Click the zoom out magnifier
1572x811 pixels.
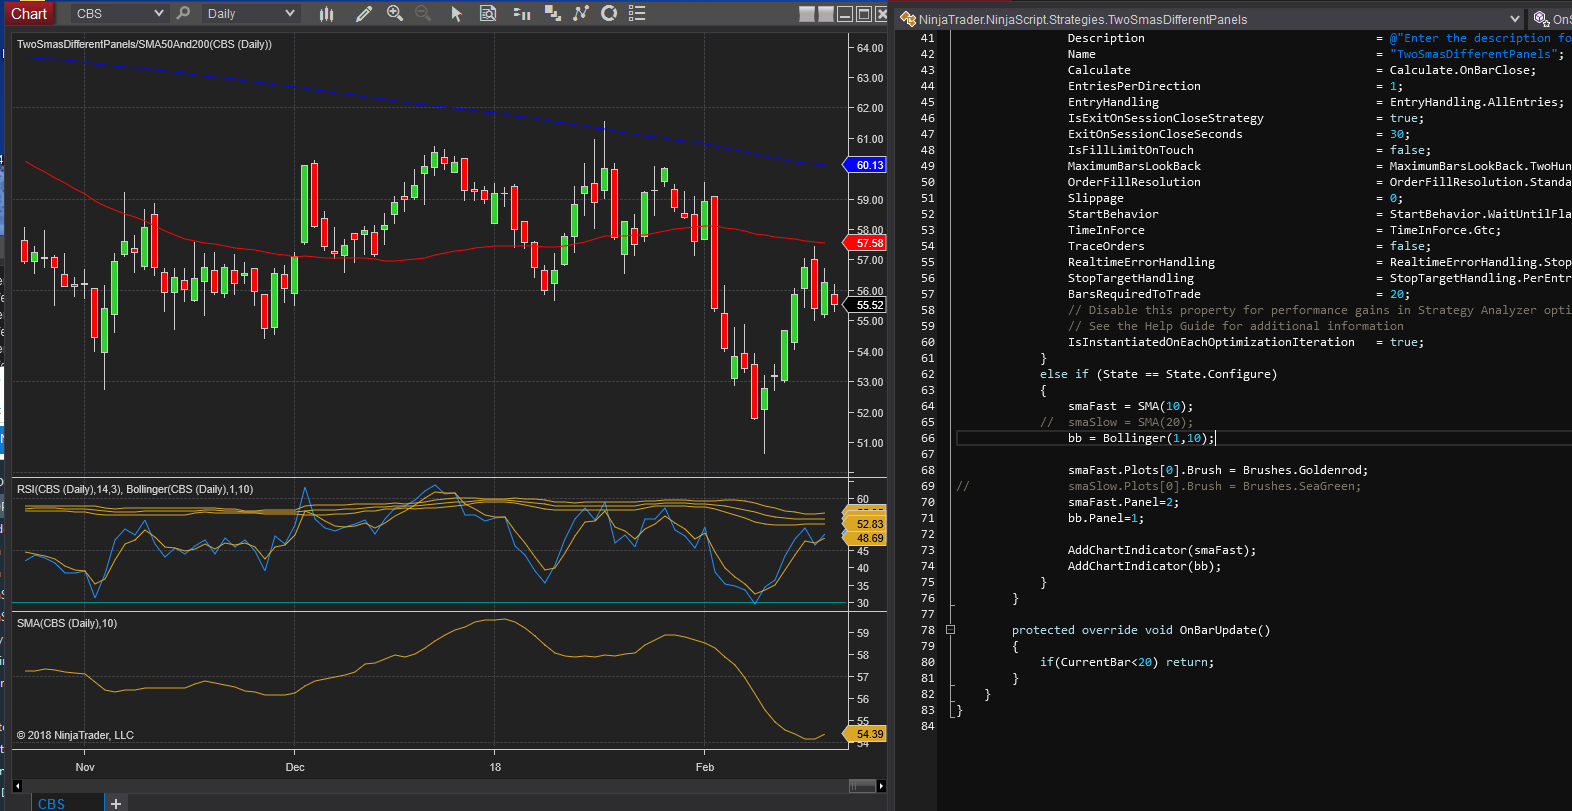pyautogui.click(x=423, y=13)
